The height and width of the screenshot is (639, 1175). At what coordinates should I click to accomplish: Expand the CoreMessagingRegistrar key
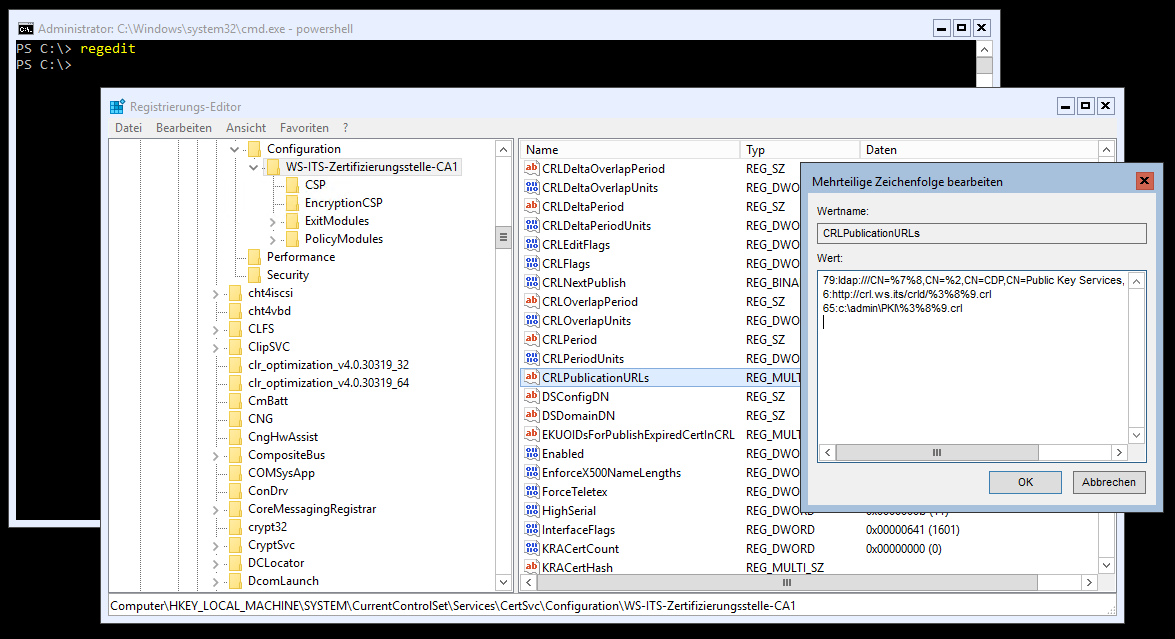[216, 509]
